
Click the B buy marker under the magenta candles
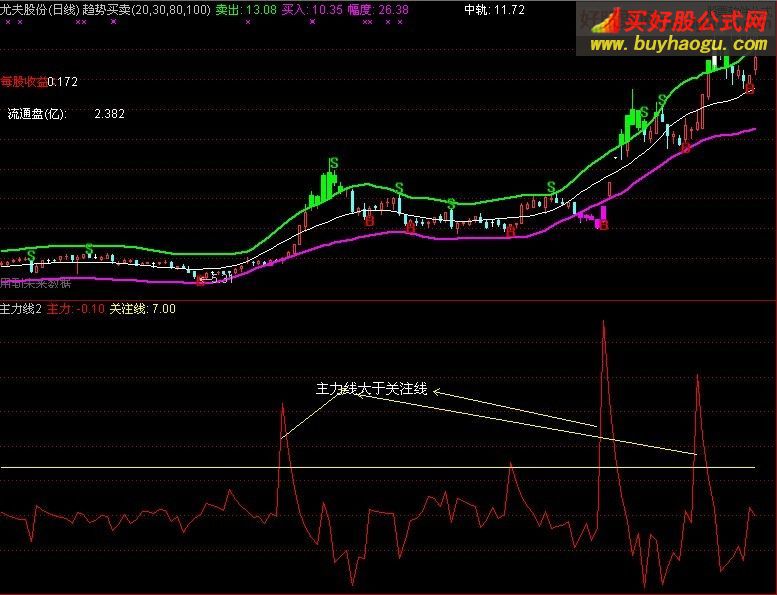[x=603, y=225]
